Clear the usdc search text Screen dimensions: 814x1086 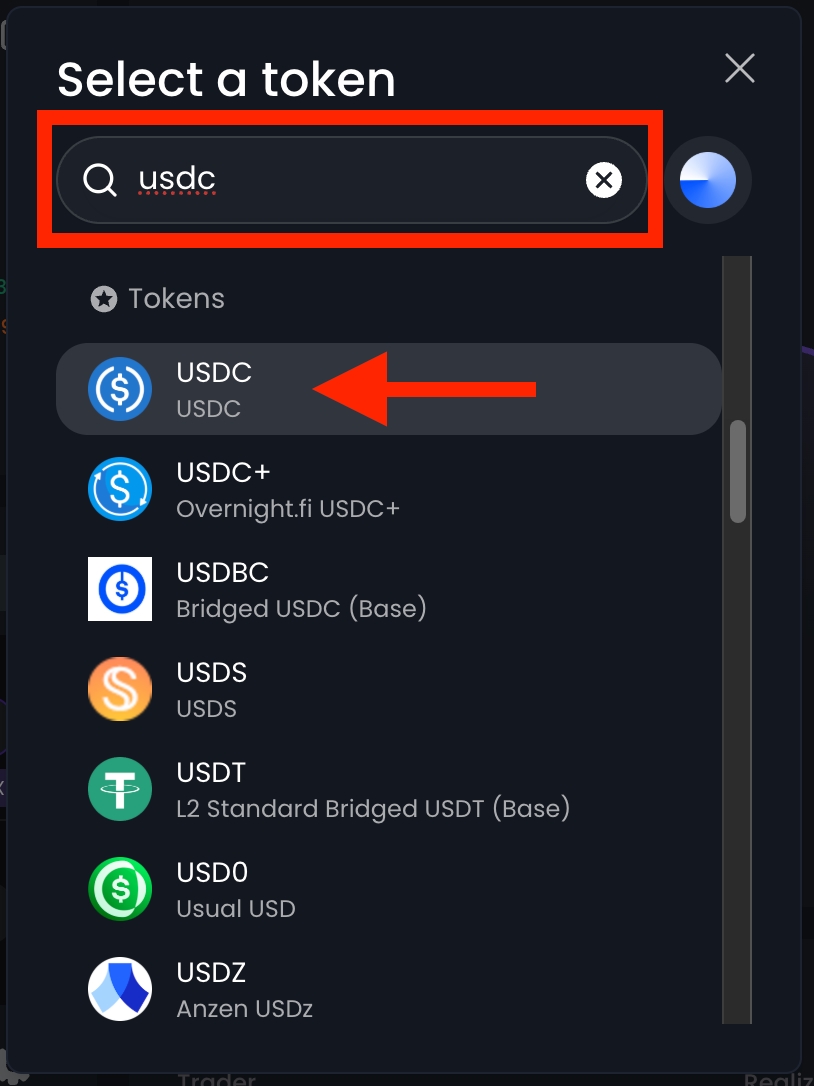603,180
